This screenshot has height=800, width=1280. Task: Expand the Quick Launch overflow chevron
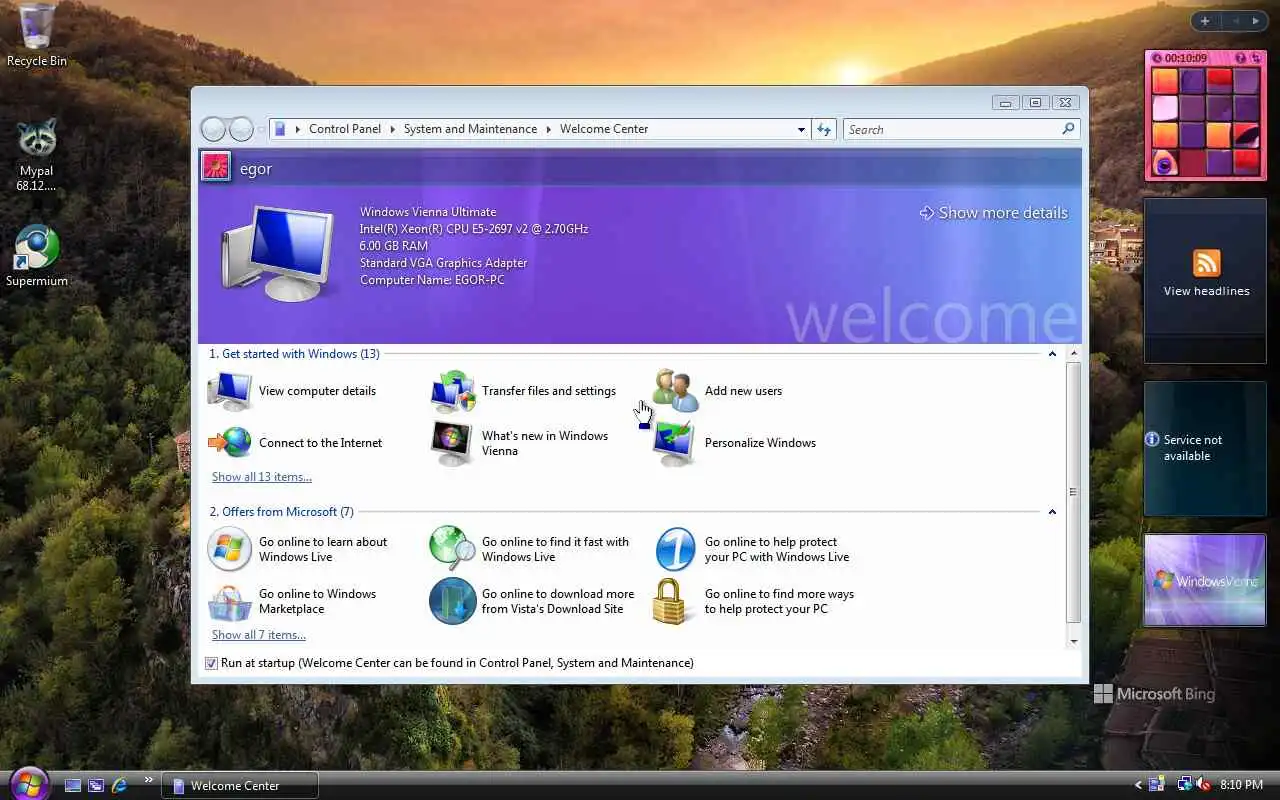click(149, 780)
